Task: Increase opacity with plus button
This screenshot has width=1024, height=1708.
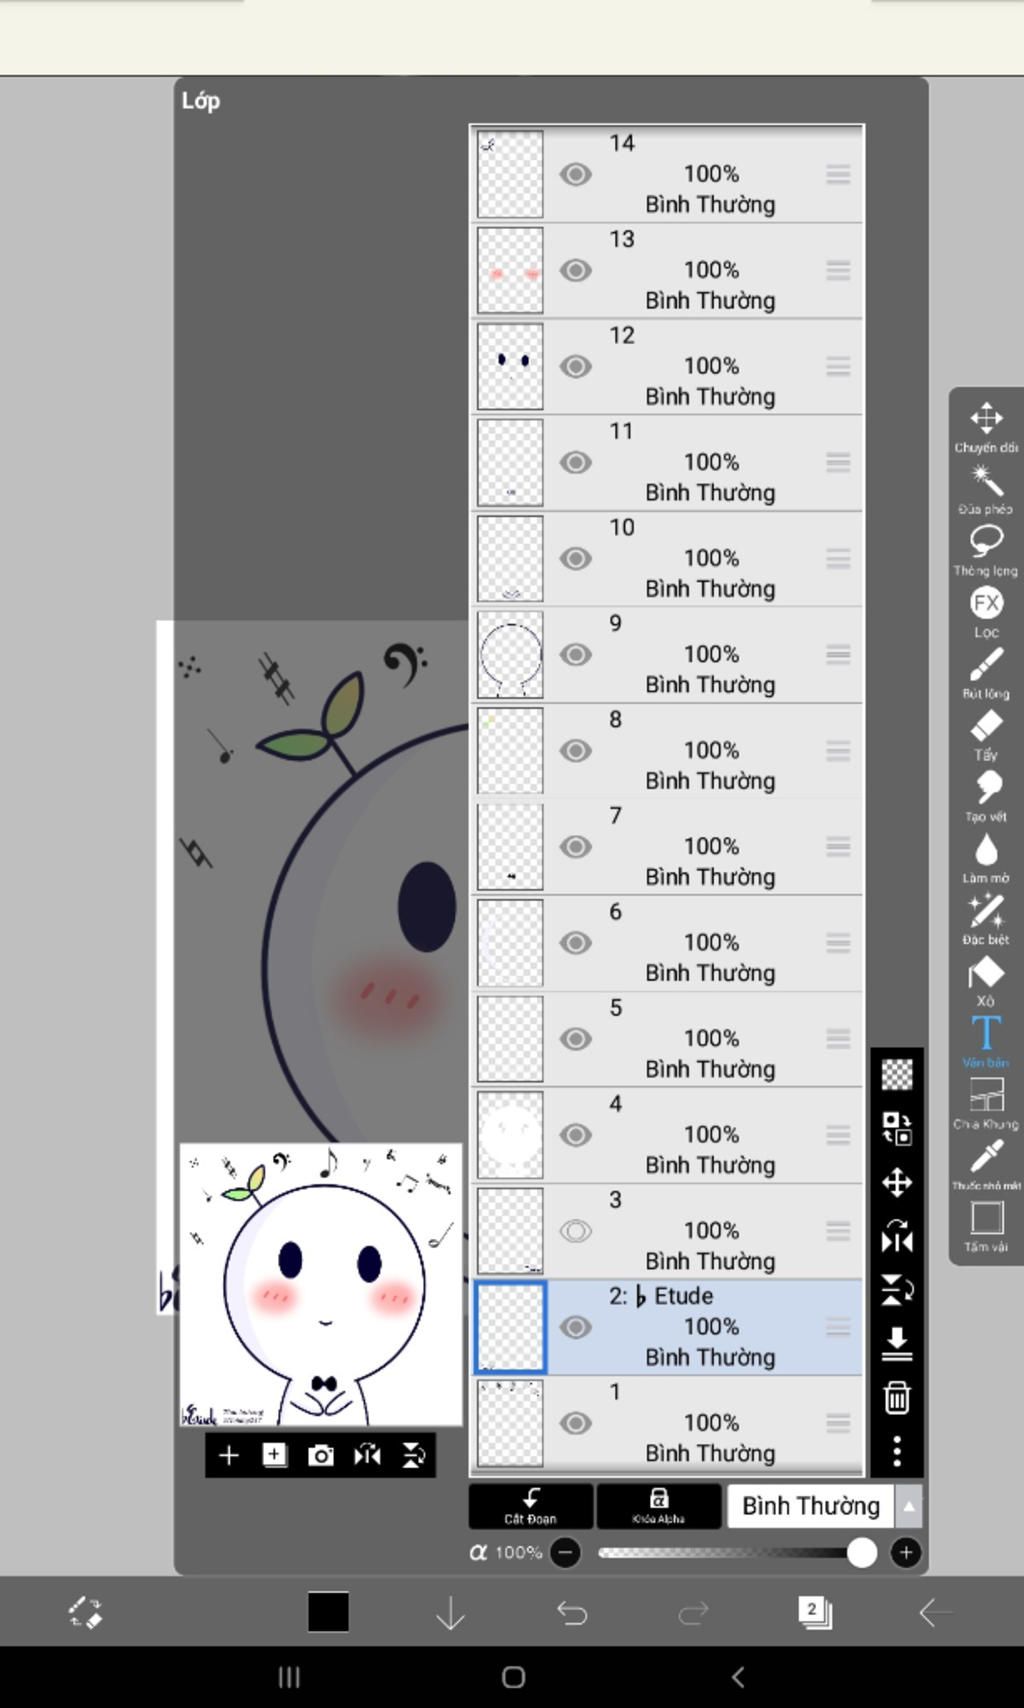Action: click(x=906, y=1552)
